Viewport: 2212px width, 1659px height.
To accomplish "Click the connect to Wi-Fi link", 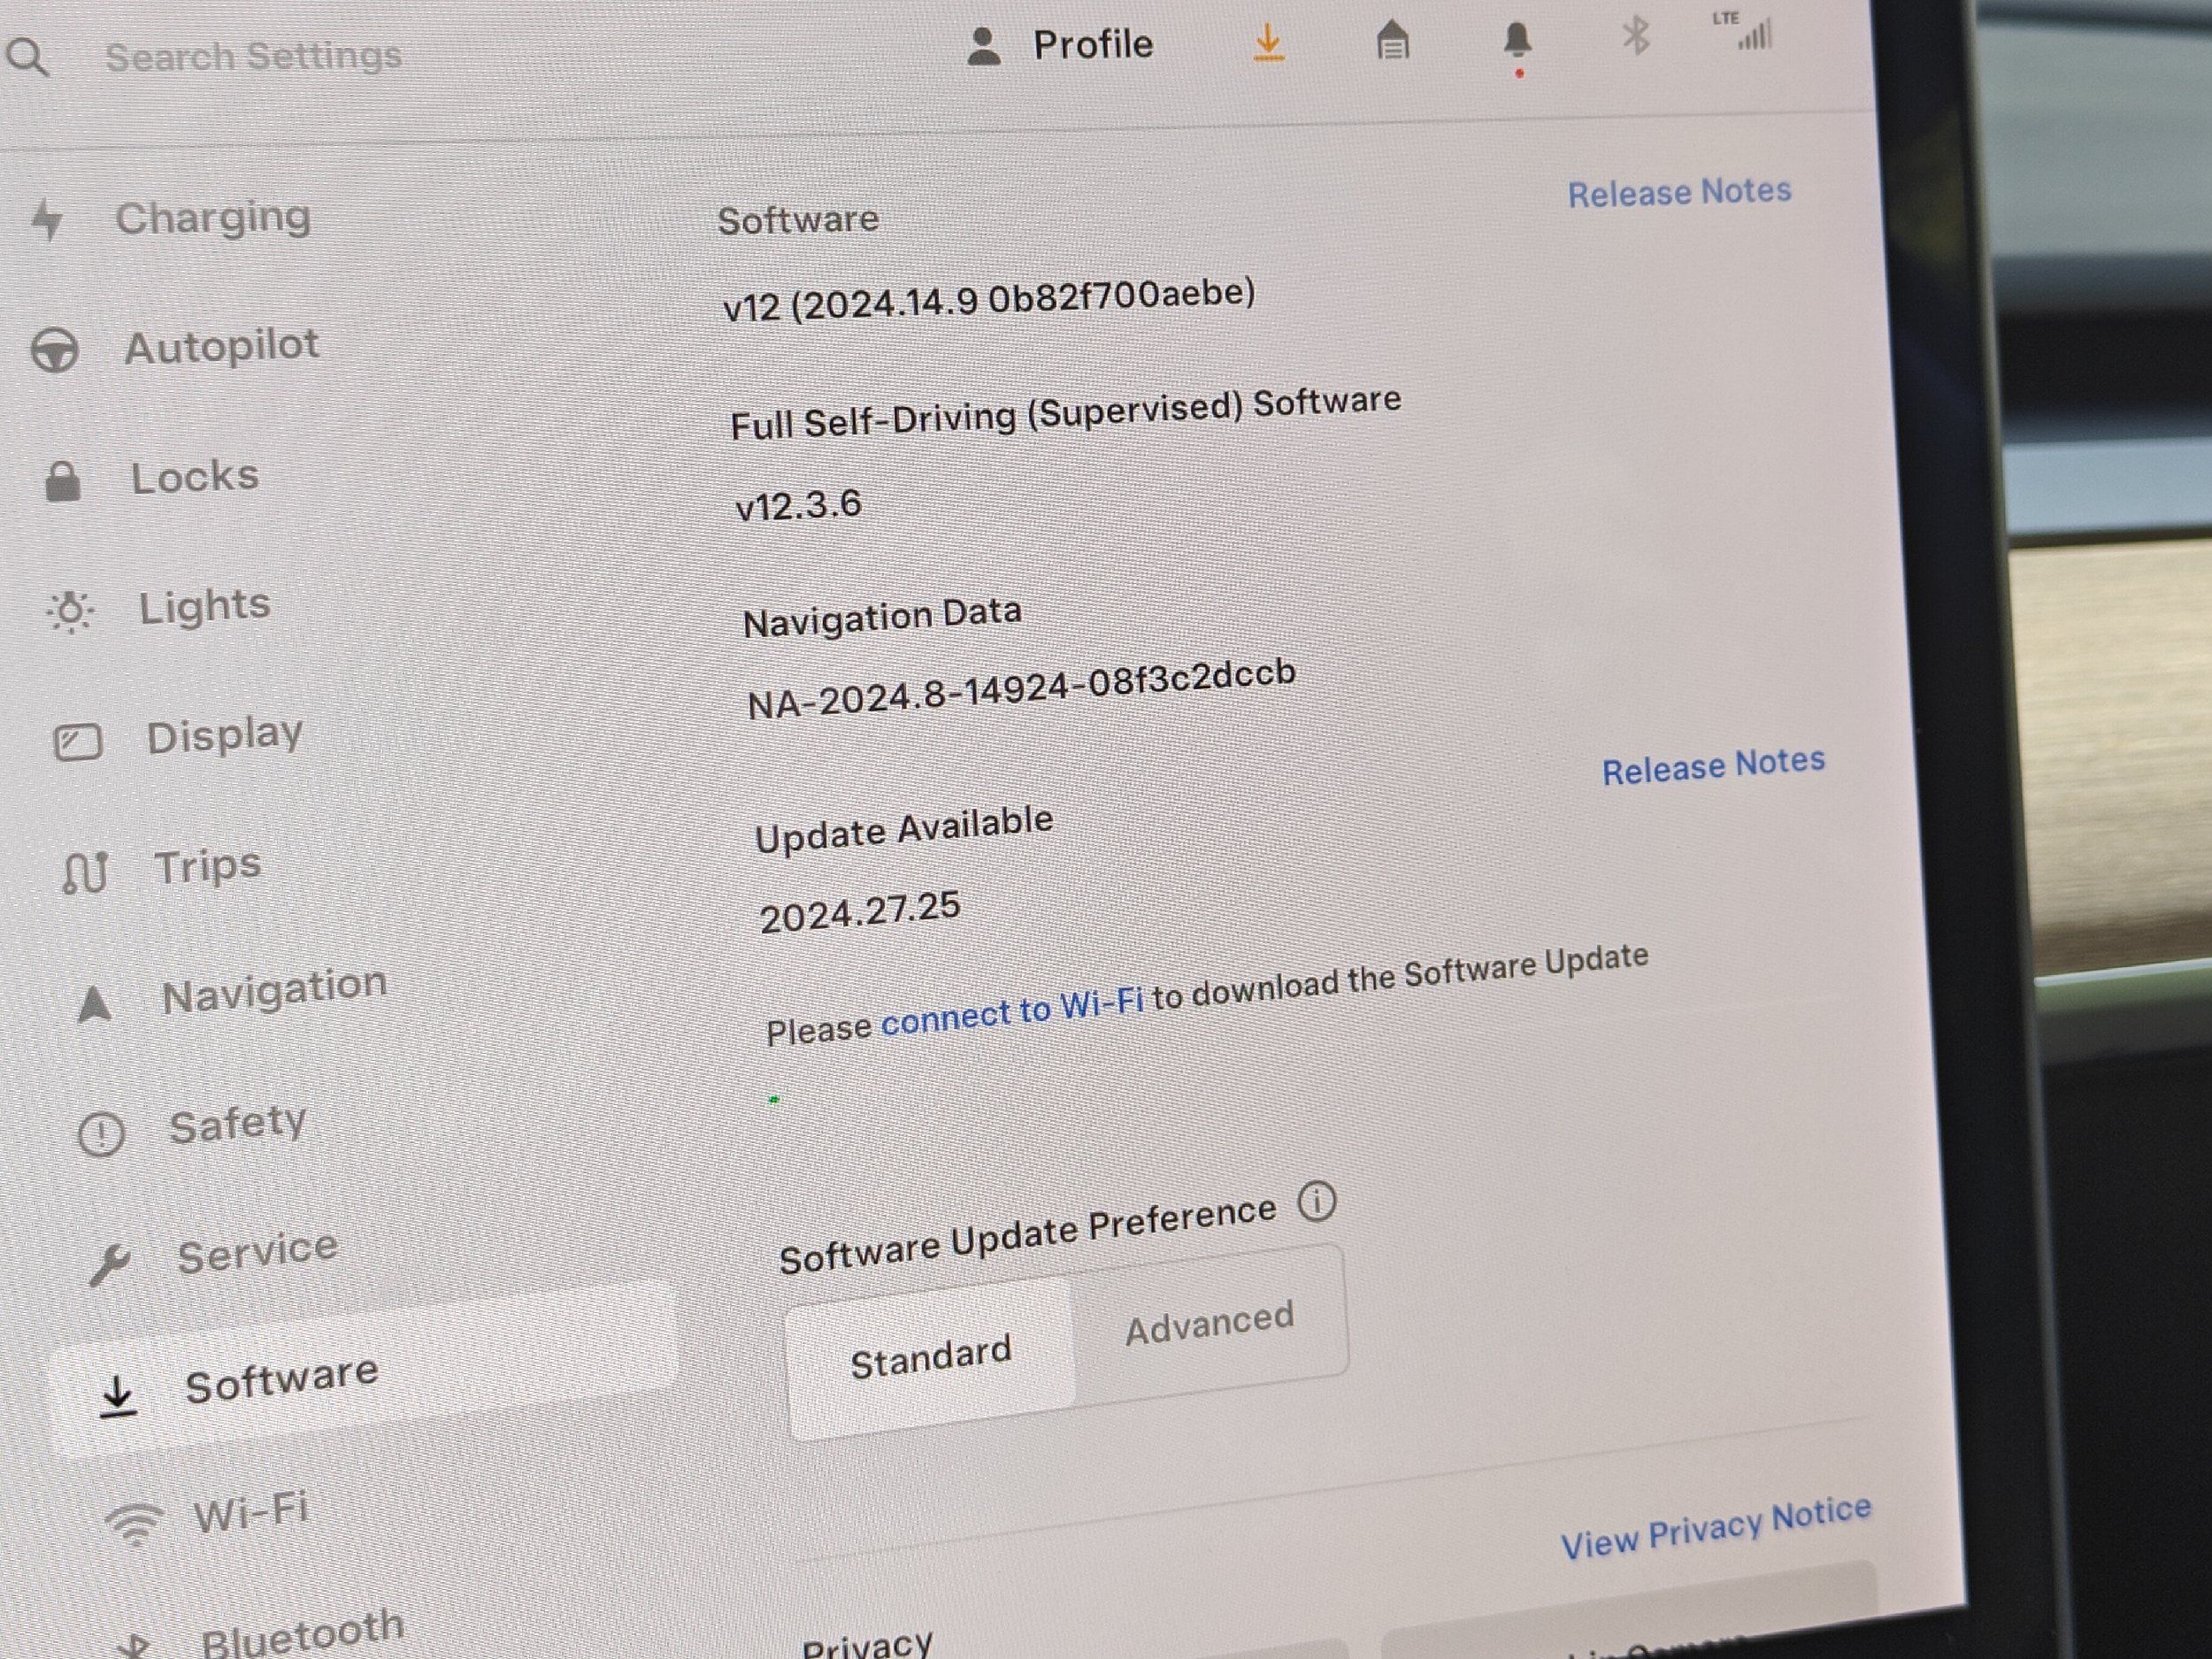I will [x=1012, y=1012].
